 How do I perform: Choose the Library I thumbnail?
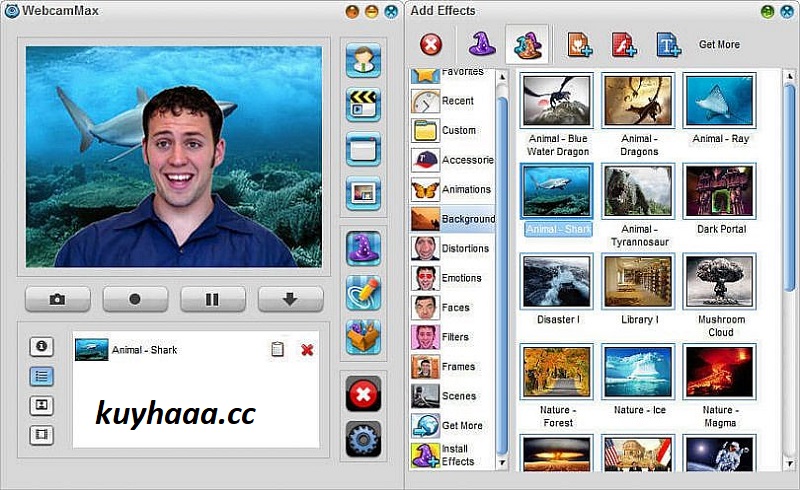638,282
